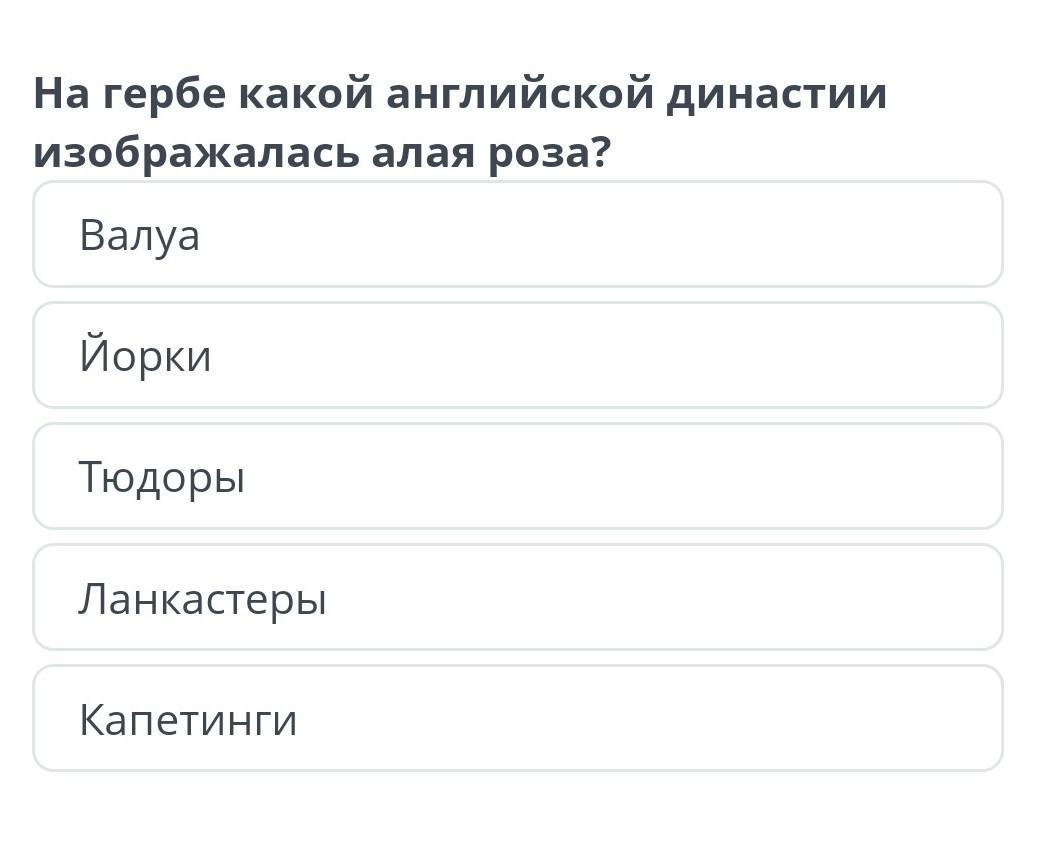
Task: Tap the second answer box Йорки
Action: pos(518,355)
